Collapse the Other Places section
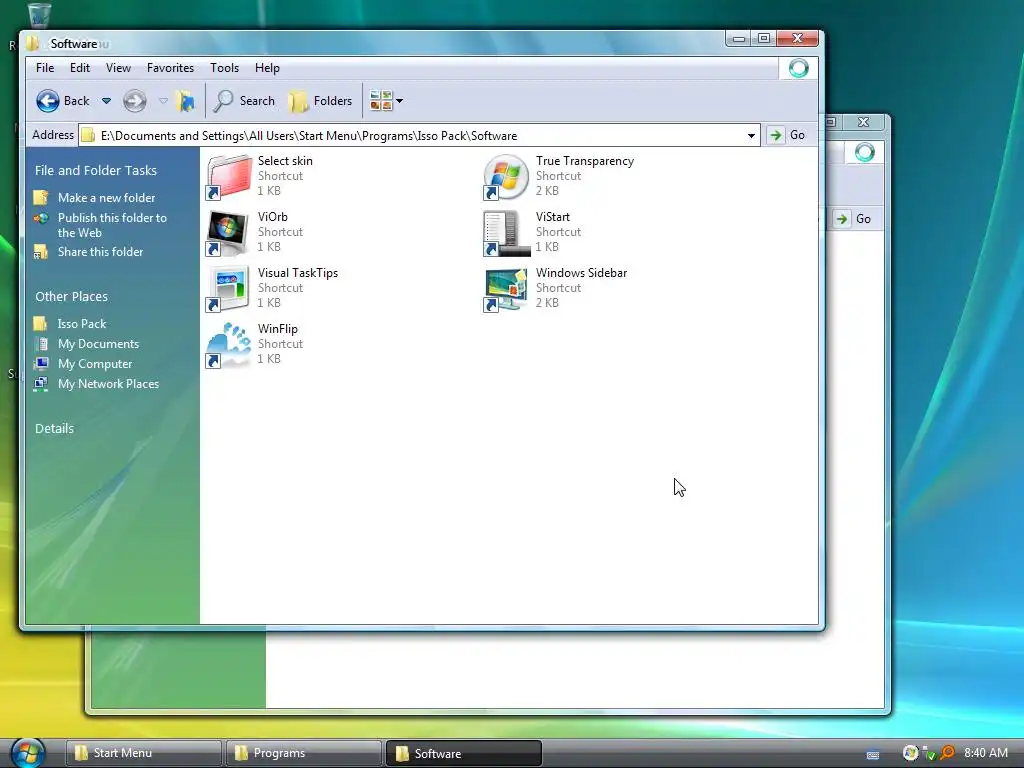The image size is (1024, 768). click(x=72, y=296)
